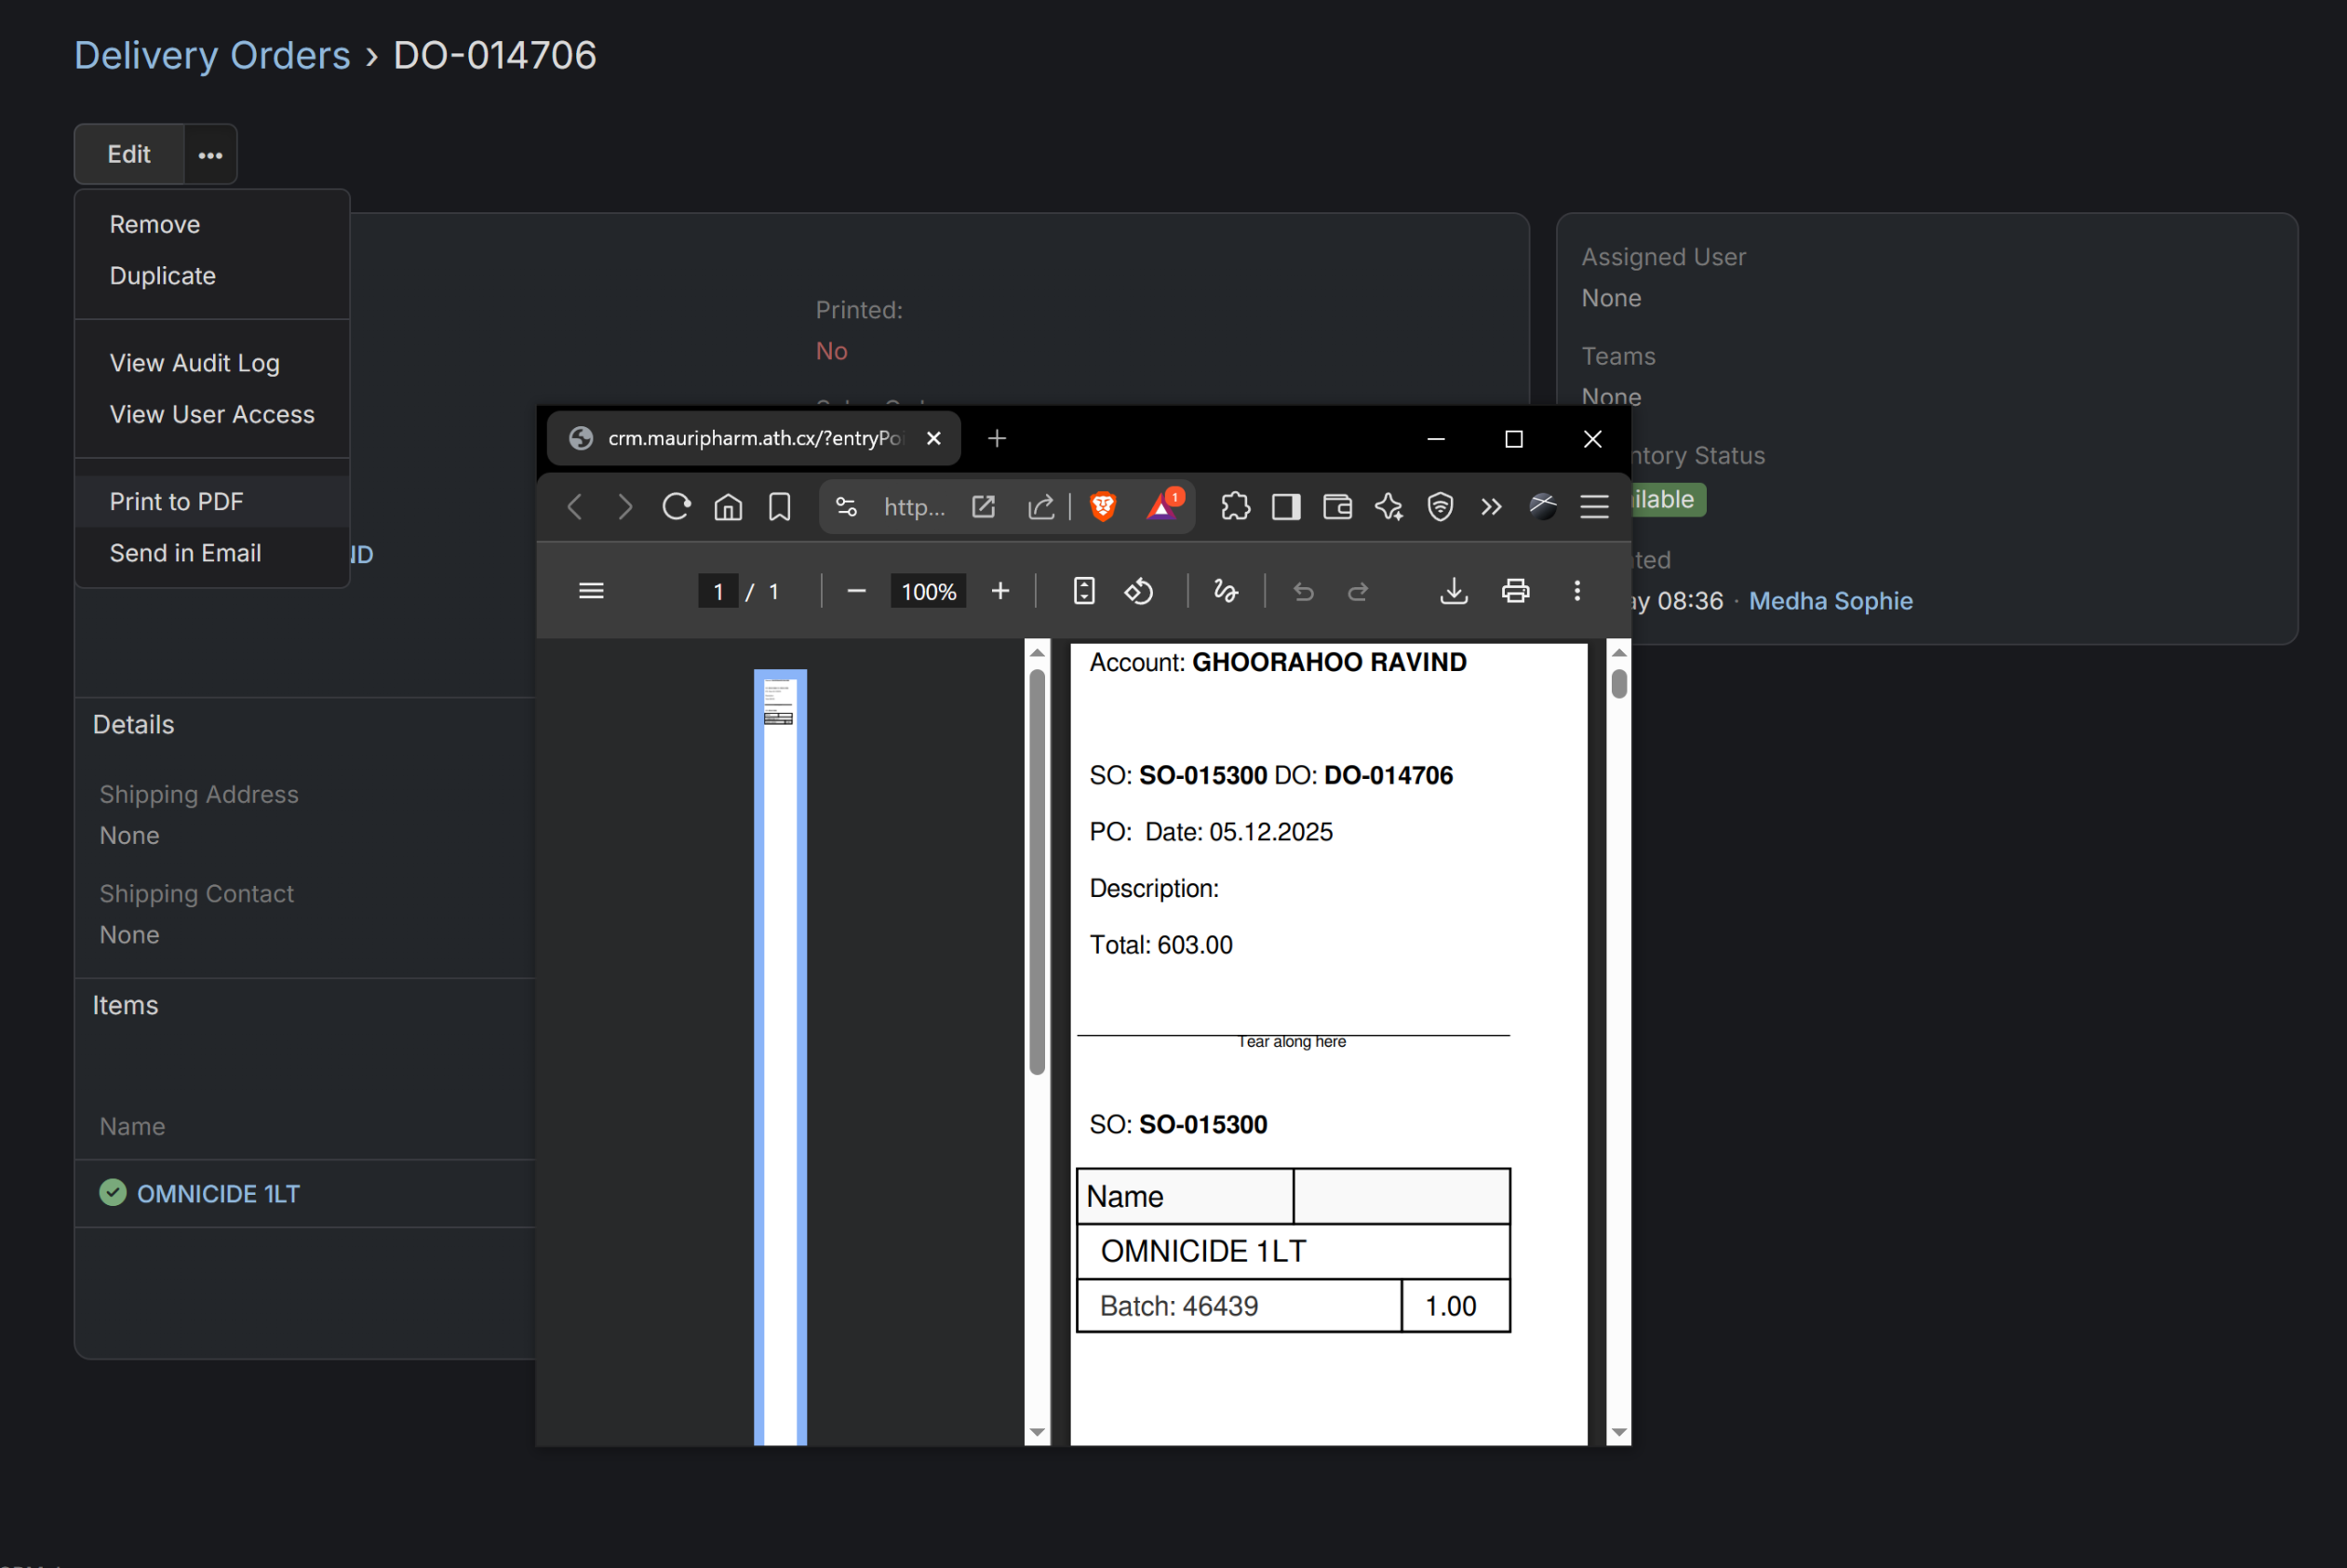This screenshot has width=2347, height=1568.
Task: Choose Send in Email option
Action: (x=185, y=553)
